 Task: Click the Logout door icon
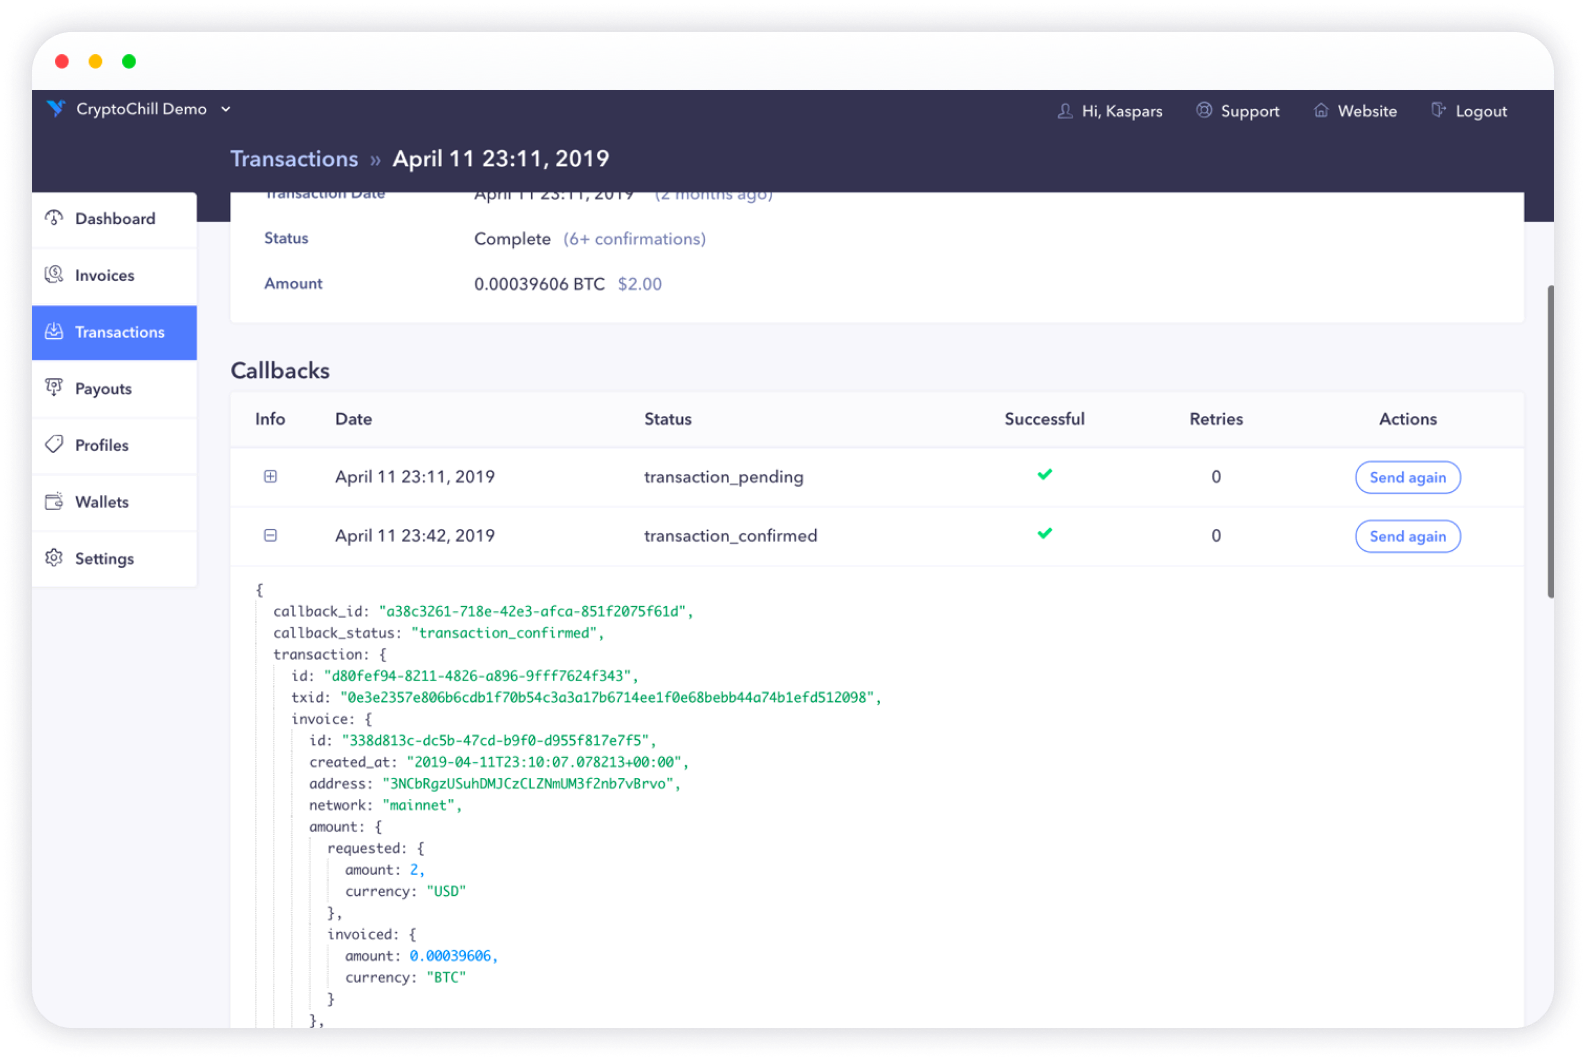(1438, 111)
